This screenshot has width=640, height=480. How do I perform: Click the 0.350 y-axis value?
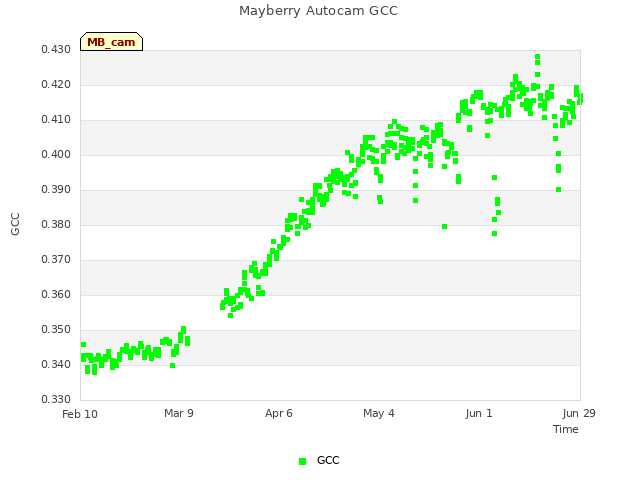pos(56,330)
